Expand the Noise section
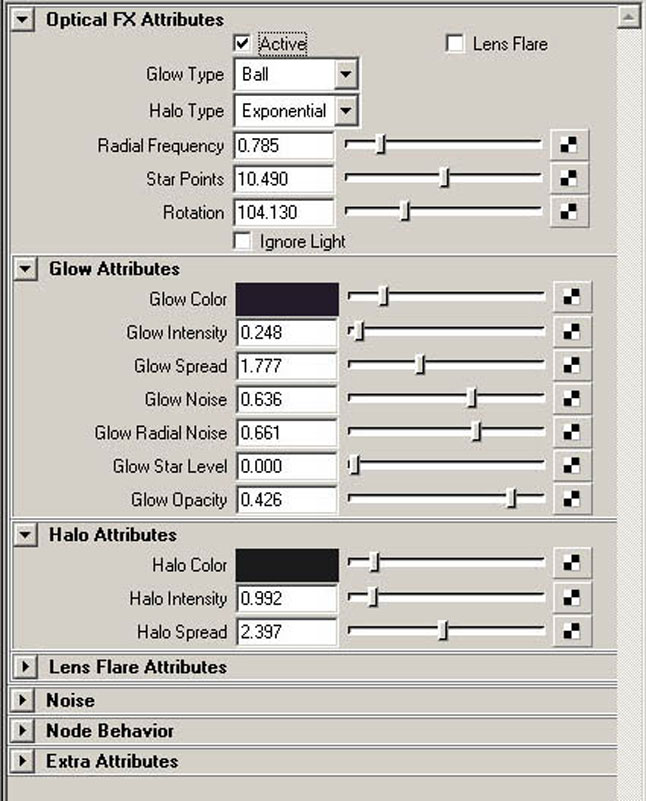 pos(22,700)
